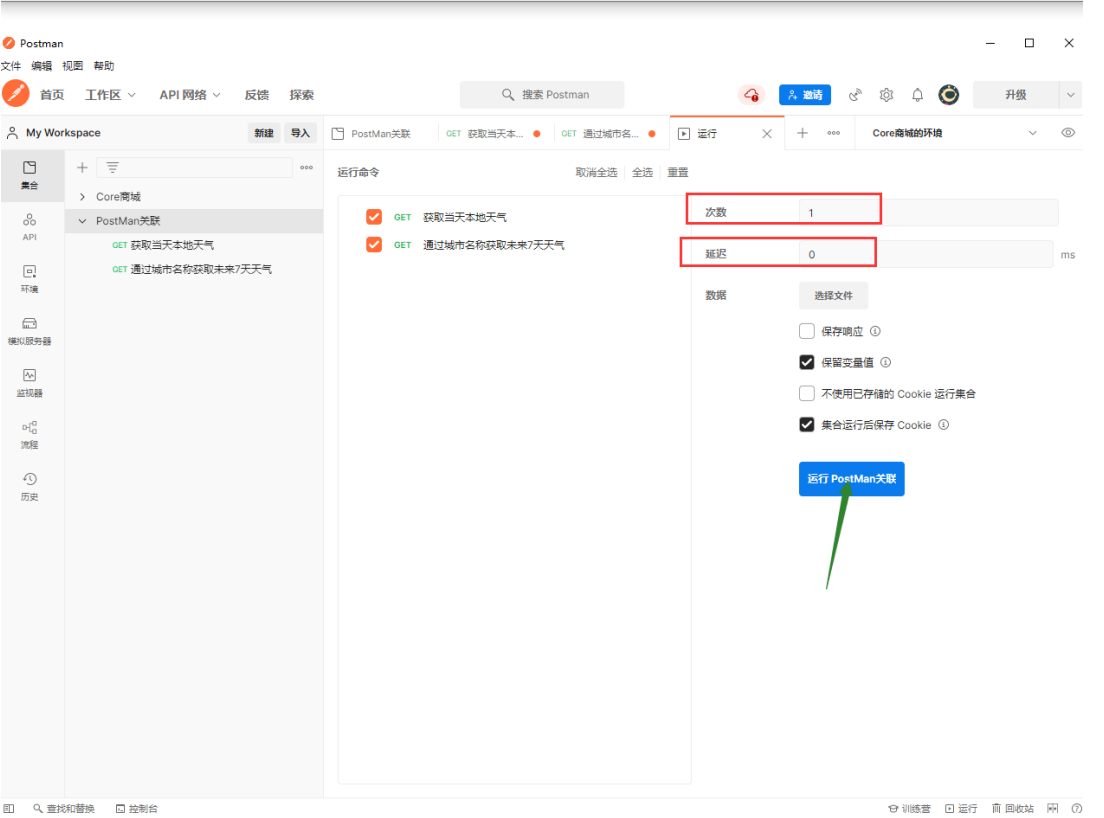Click the 选择文件 button

pos(833,296)
